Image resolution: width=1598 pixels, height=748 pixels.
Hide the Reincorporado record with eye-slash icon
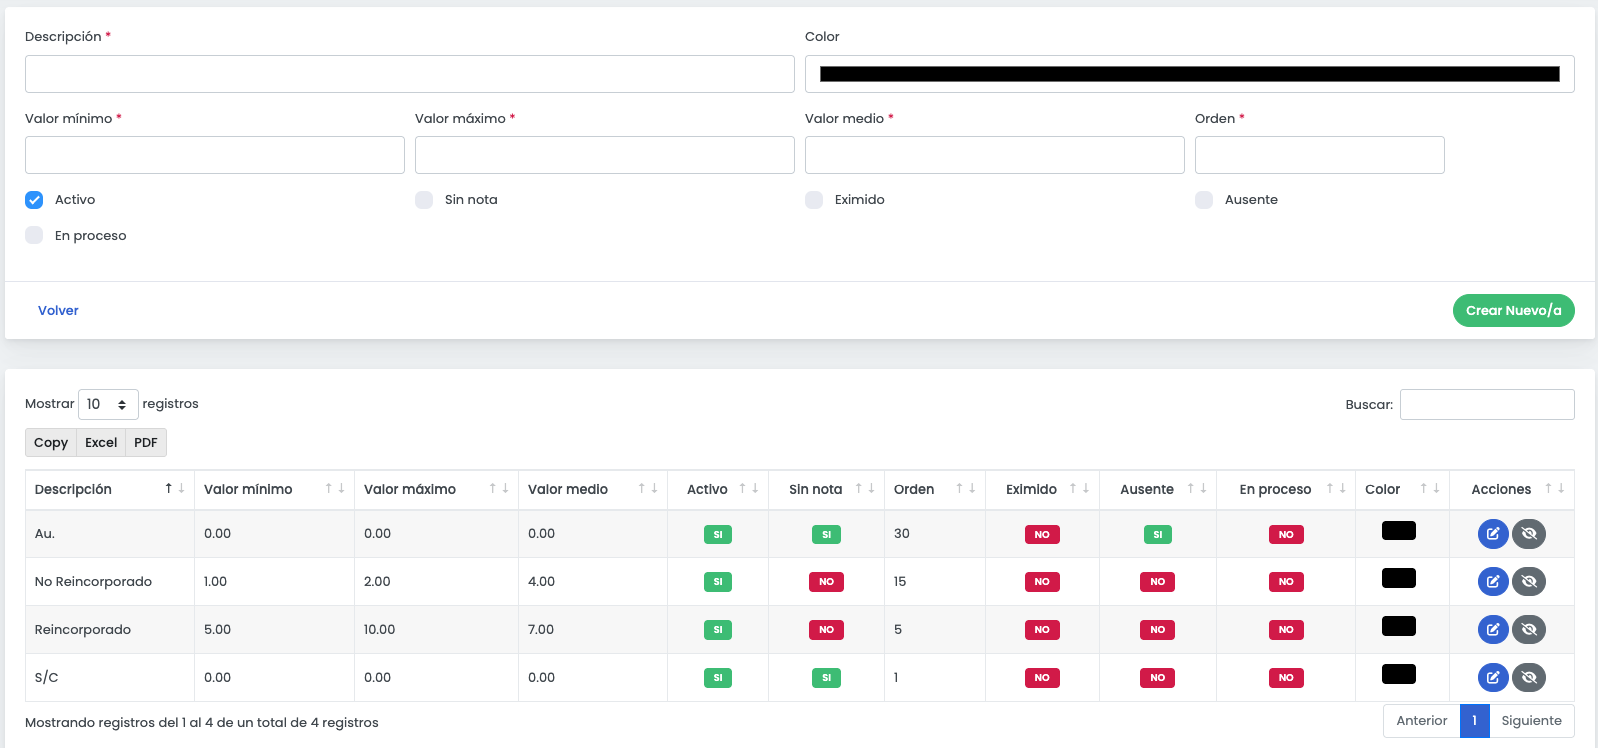click(1529, 630)
